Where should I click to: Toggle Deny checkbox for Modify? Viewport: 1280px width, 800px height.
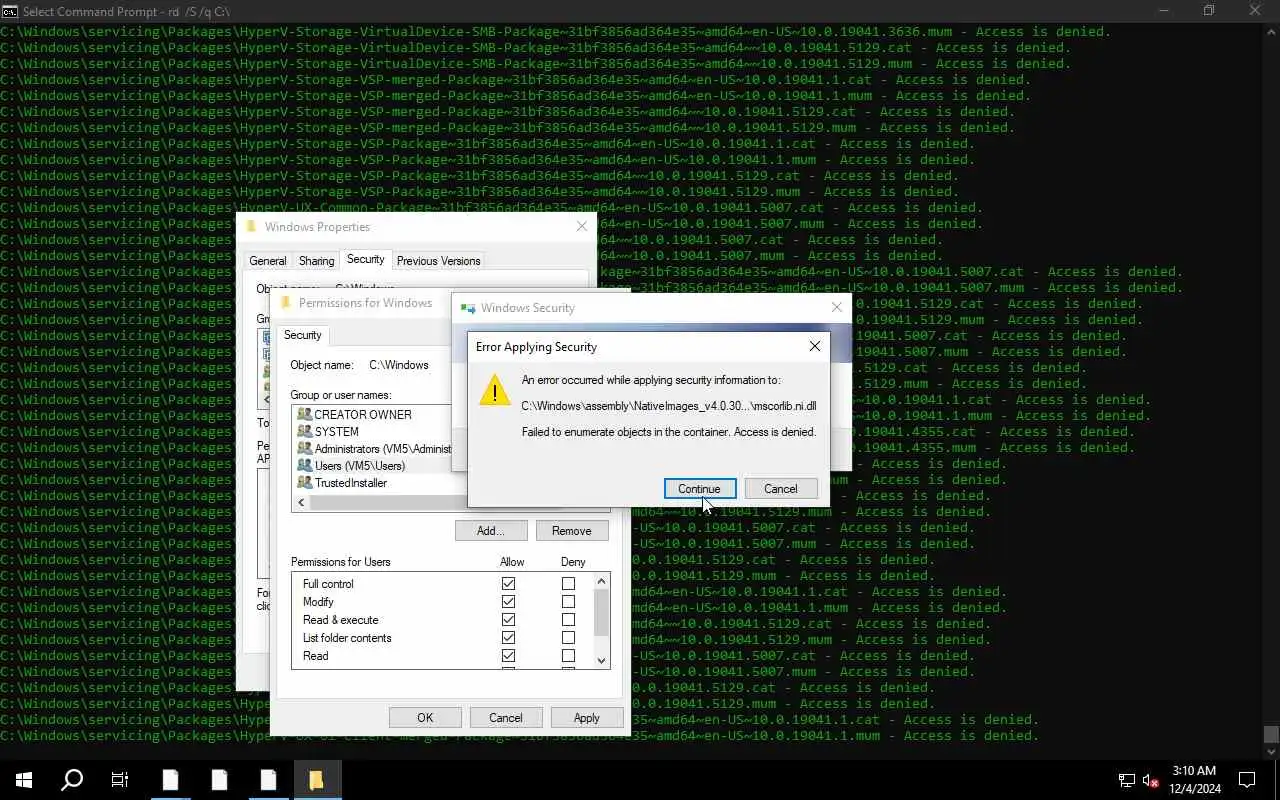tap(568, 602)
